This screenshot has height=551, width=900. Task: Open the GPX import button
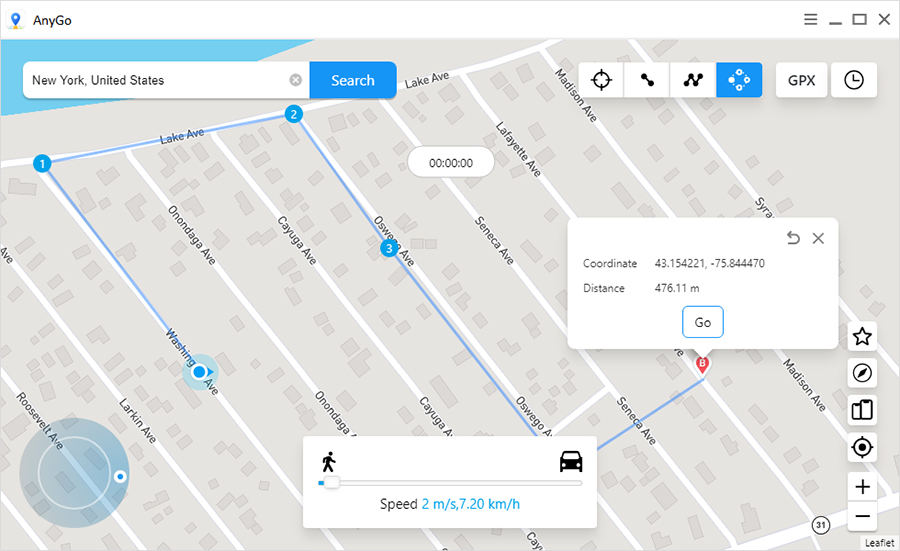[x=801, y=80]
